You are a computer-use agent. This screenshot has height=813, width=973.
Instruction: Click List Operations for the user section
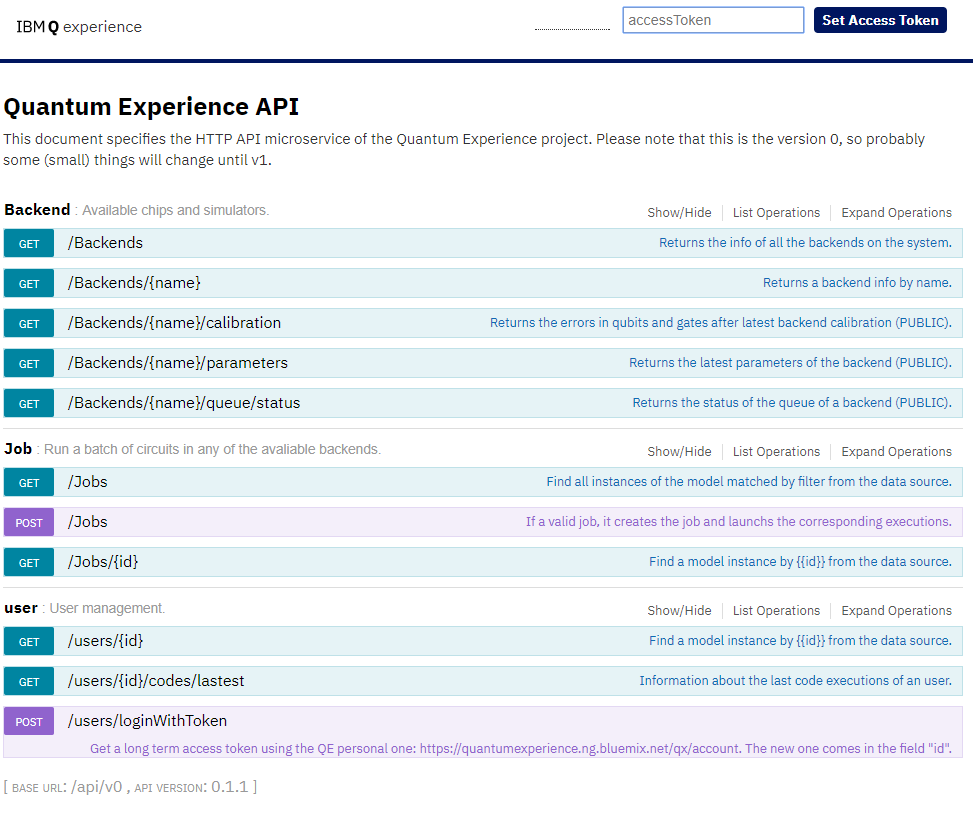click(x=776, y=610)
